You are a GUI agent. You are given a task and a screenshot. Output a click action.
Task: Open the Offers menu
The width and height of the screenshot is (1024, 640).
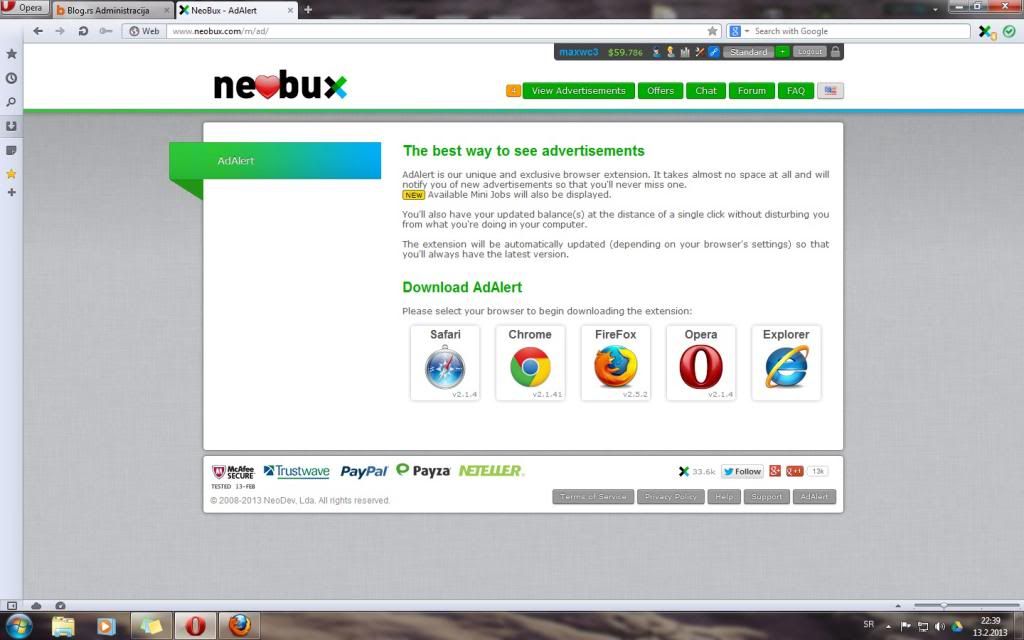coord(660,91)
